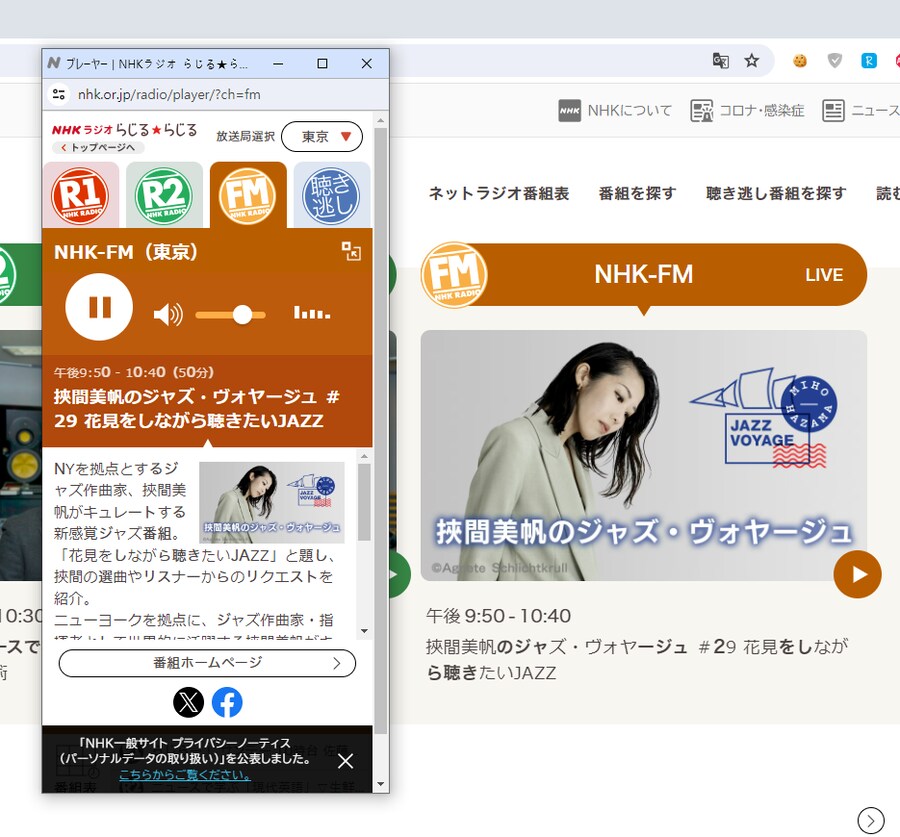Click description scrollbar up arrow
This screenshot has width=900, height=837.
tap(364, 456)
